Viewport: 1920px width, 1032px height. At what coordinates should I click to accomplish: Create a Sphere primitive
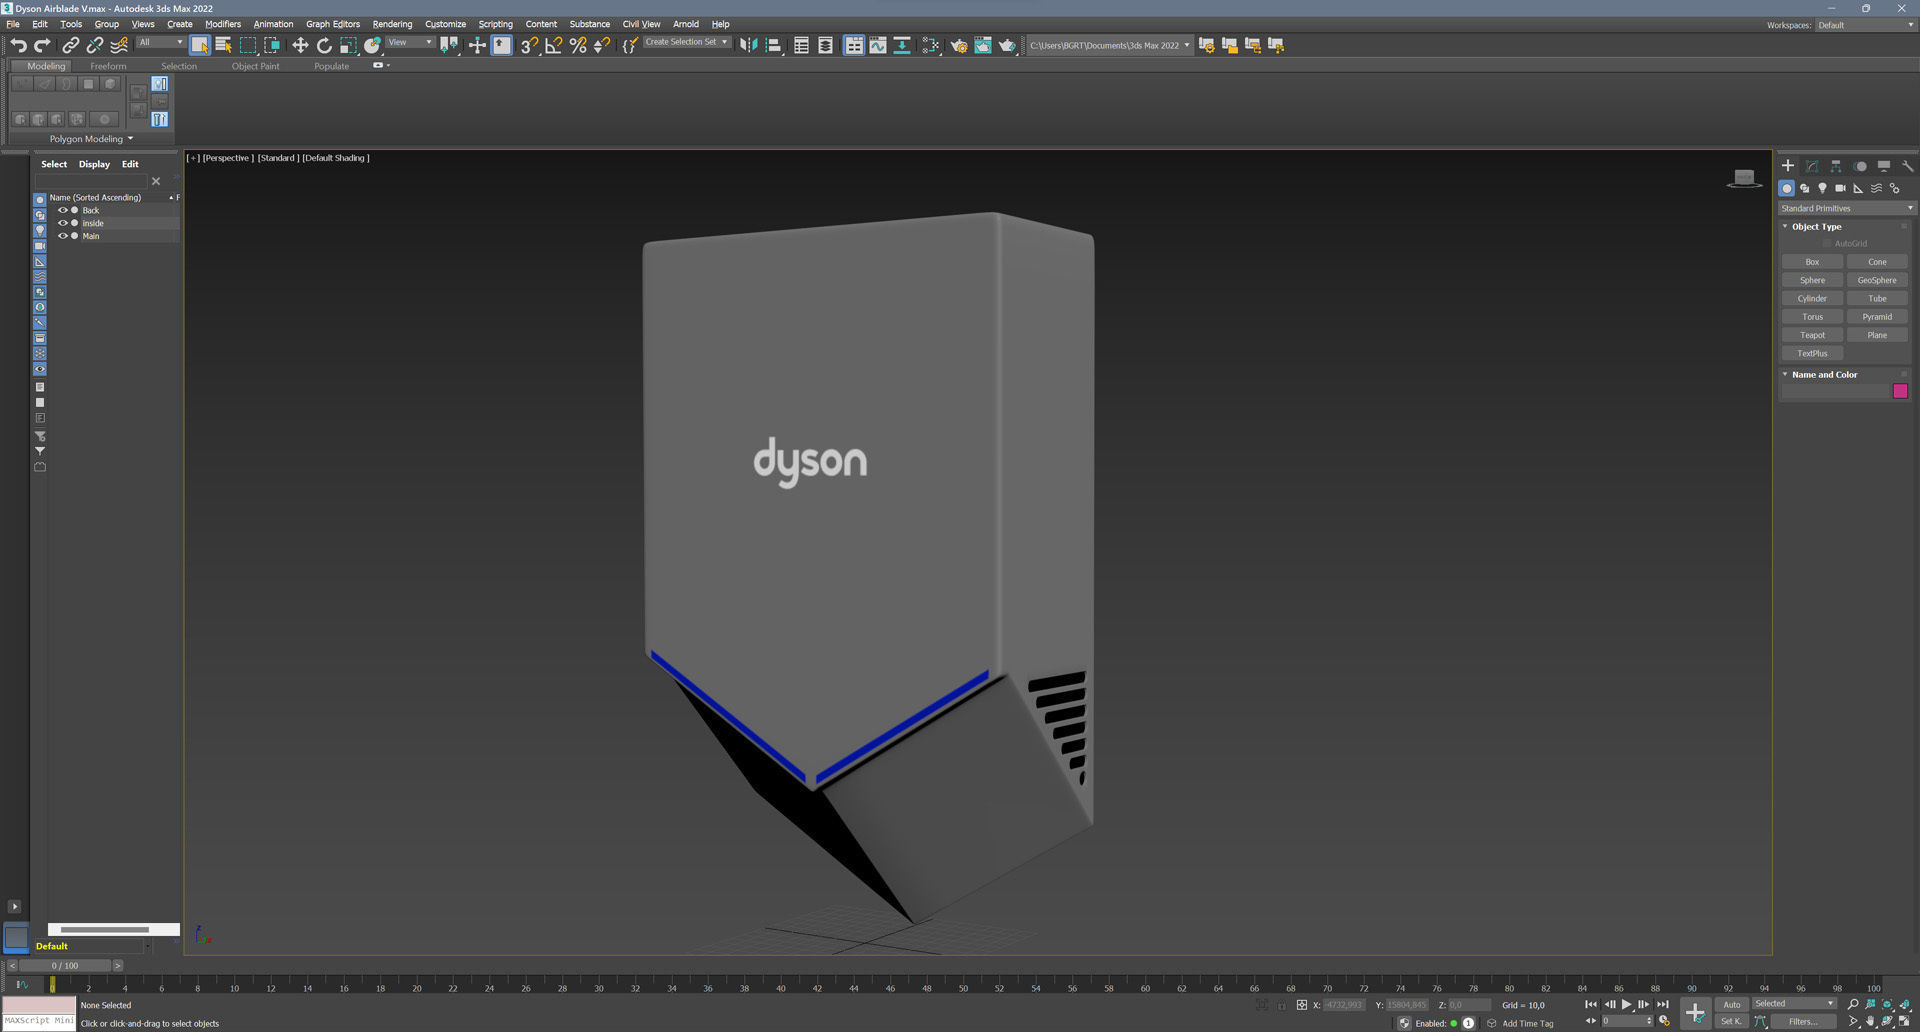click(x=1812, y=280)
